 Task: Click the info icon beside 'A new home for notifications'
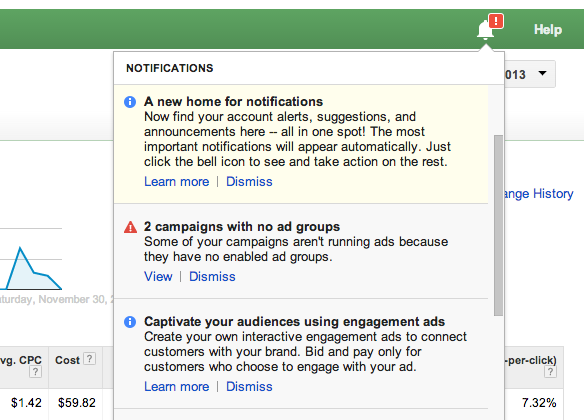130,102
